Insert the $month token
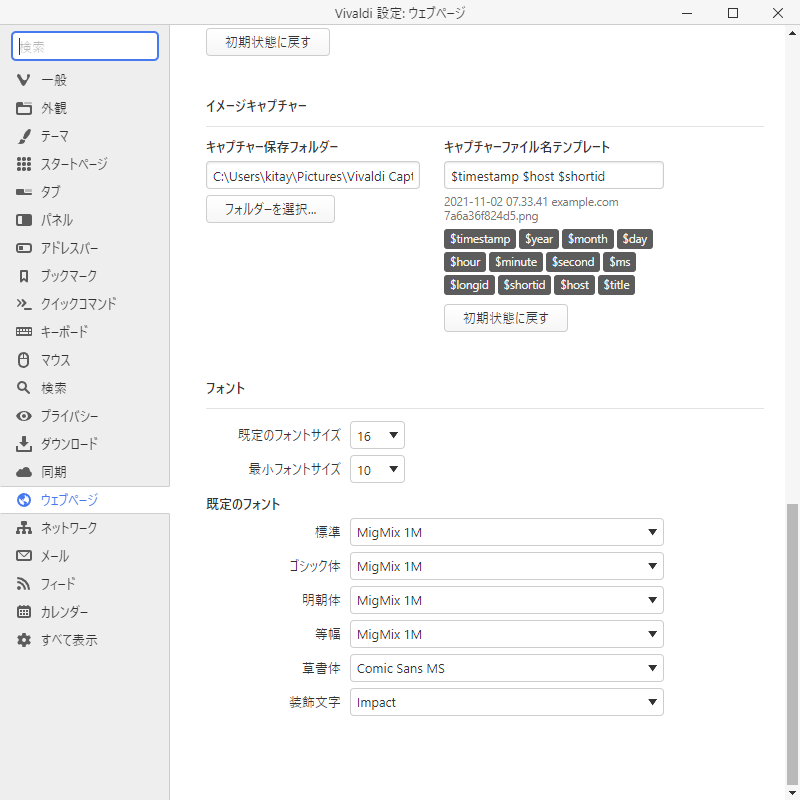Image resolution: width=800 pixels, height=800 pixels. 587,239
